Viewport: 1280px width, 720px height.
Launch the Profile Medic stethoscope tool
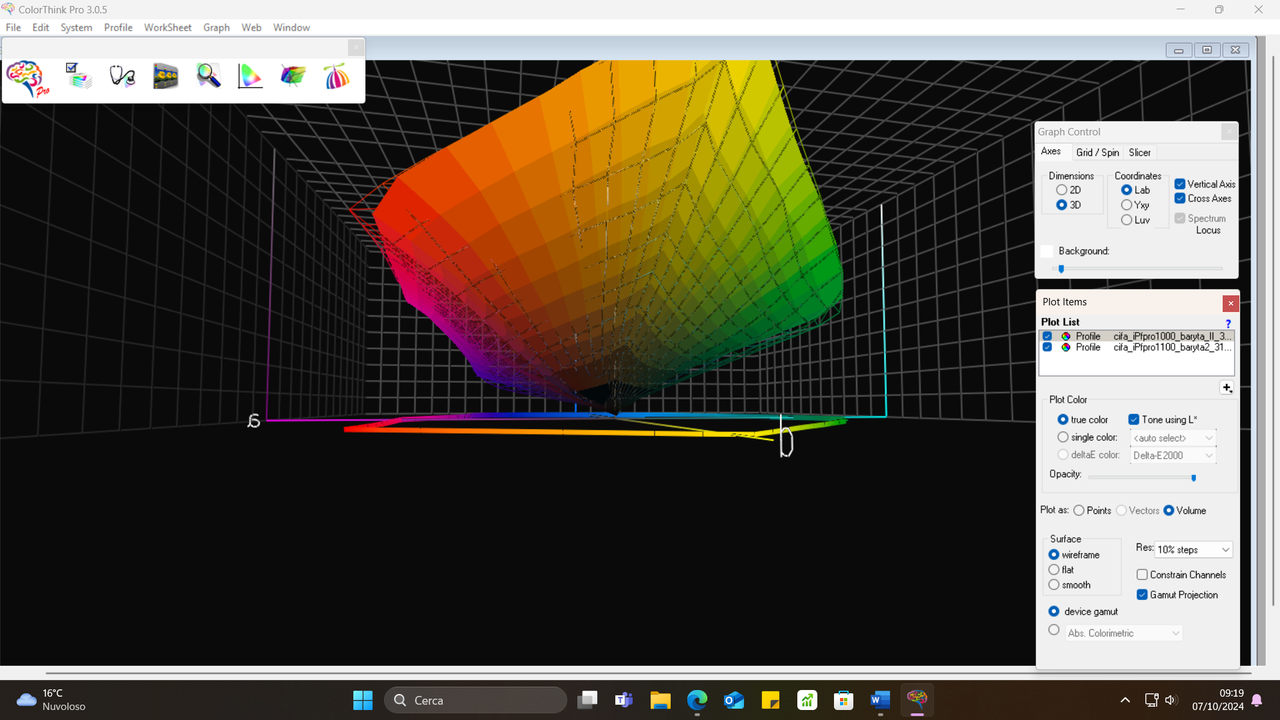pos(122,76)
